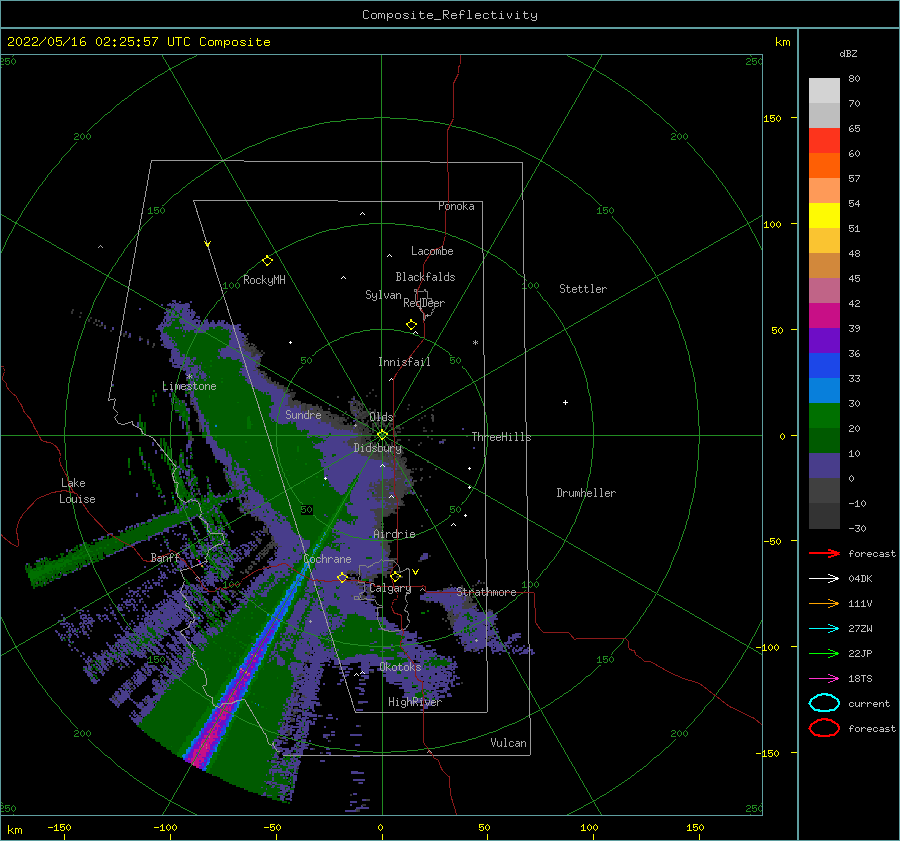Select the purple 39–36 dBZ color swatch
This screenshot has height=841, width=900.
pos(824,340)
